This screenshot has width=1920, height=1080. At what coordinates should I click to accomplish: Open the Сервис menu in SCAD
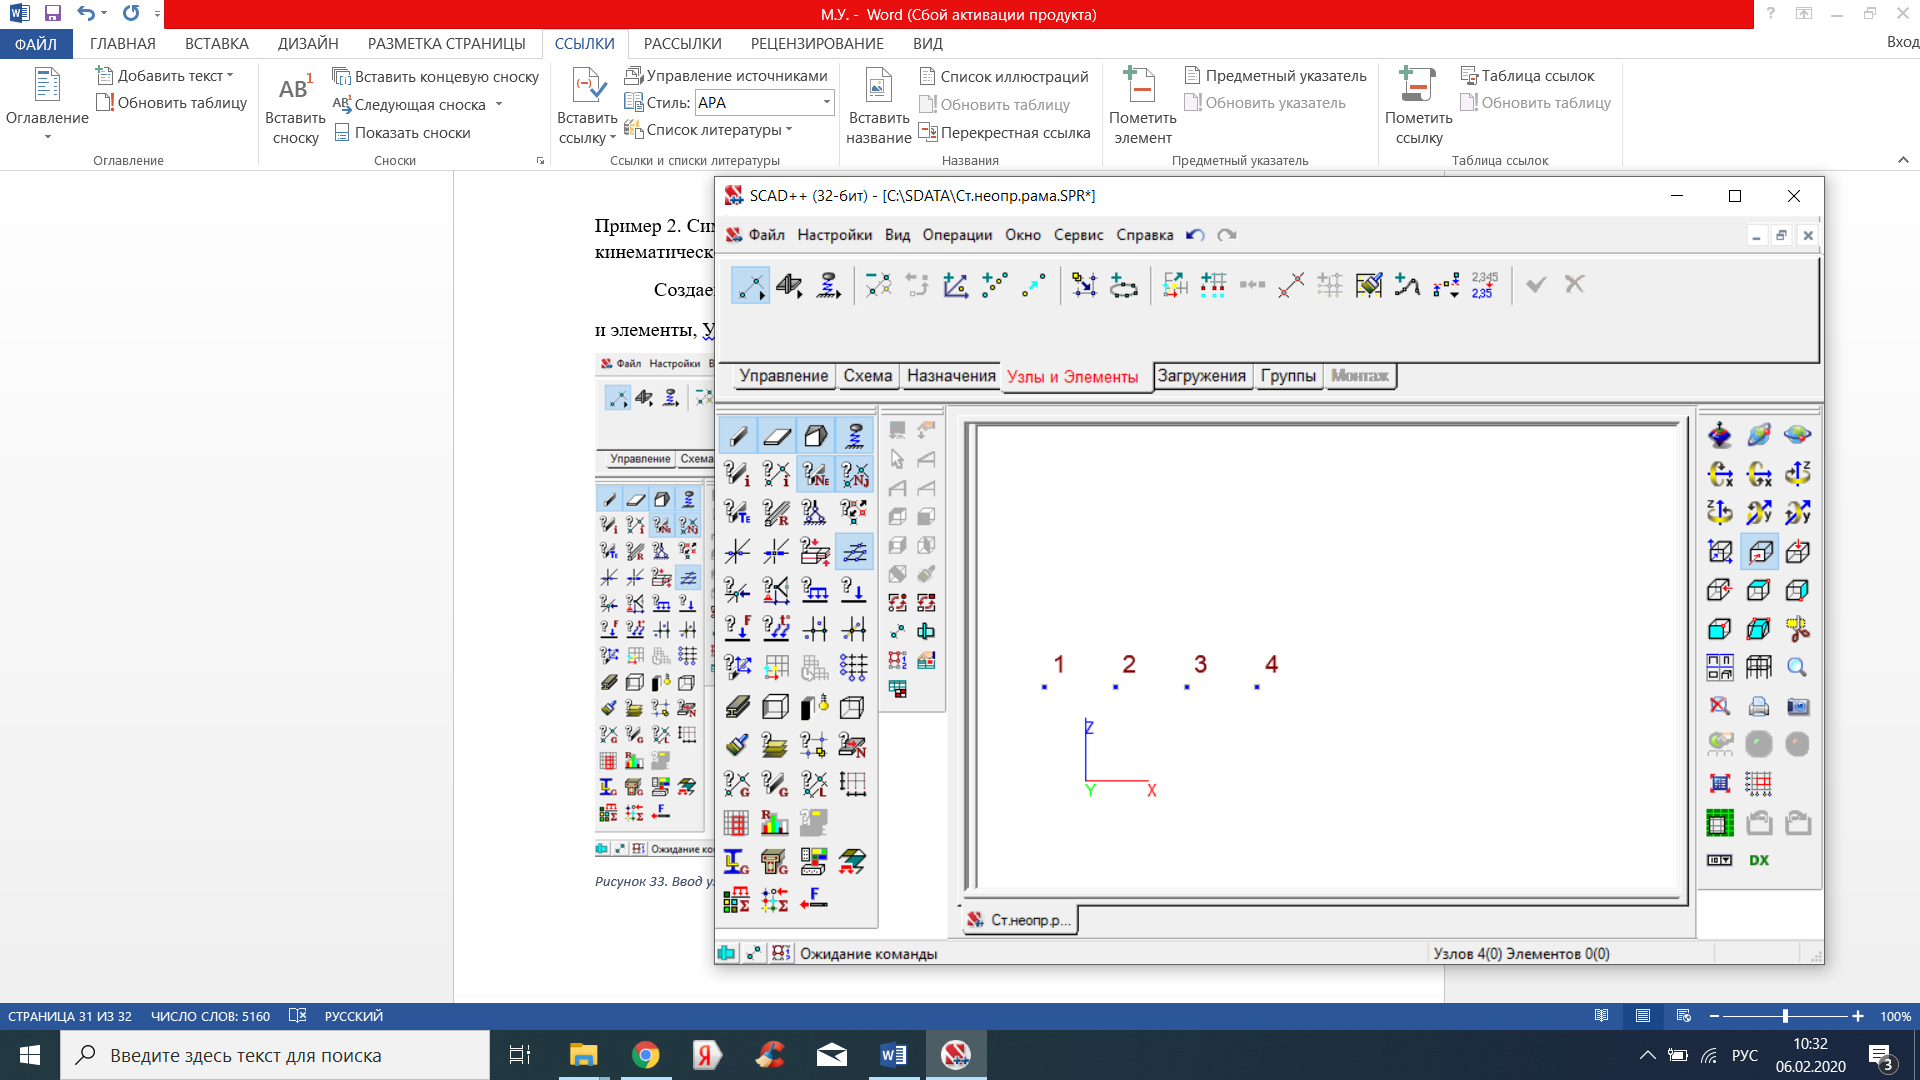1078,235
